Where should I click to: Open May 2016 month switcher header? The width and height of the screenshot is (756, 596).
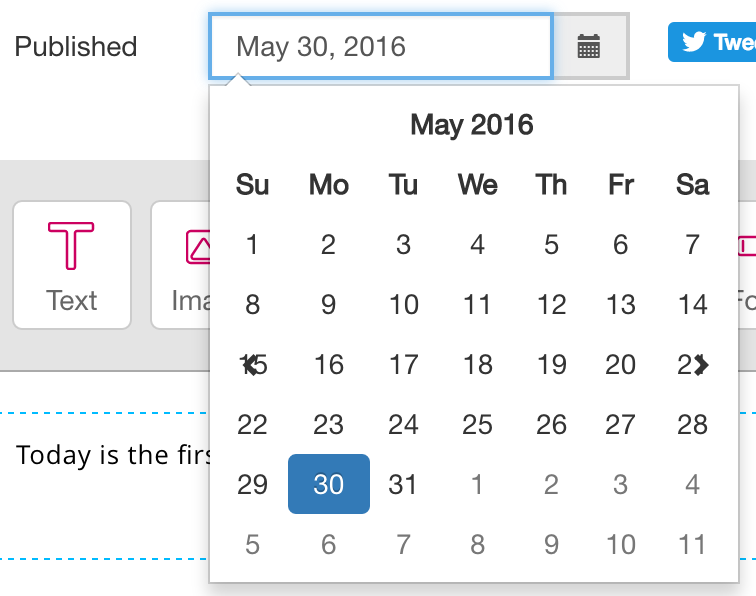point(472,125)
